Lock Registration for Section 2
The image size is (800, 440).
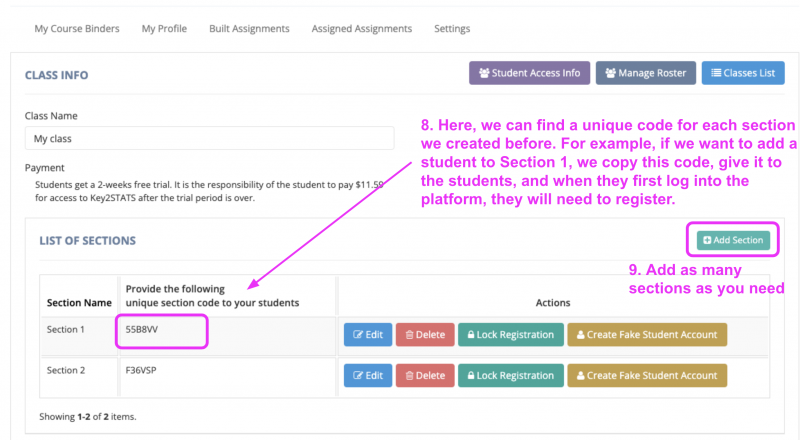point(509,375)
